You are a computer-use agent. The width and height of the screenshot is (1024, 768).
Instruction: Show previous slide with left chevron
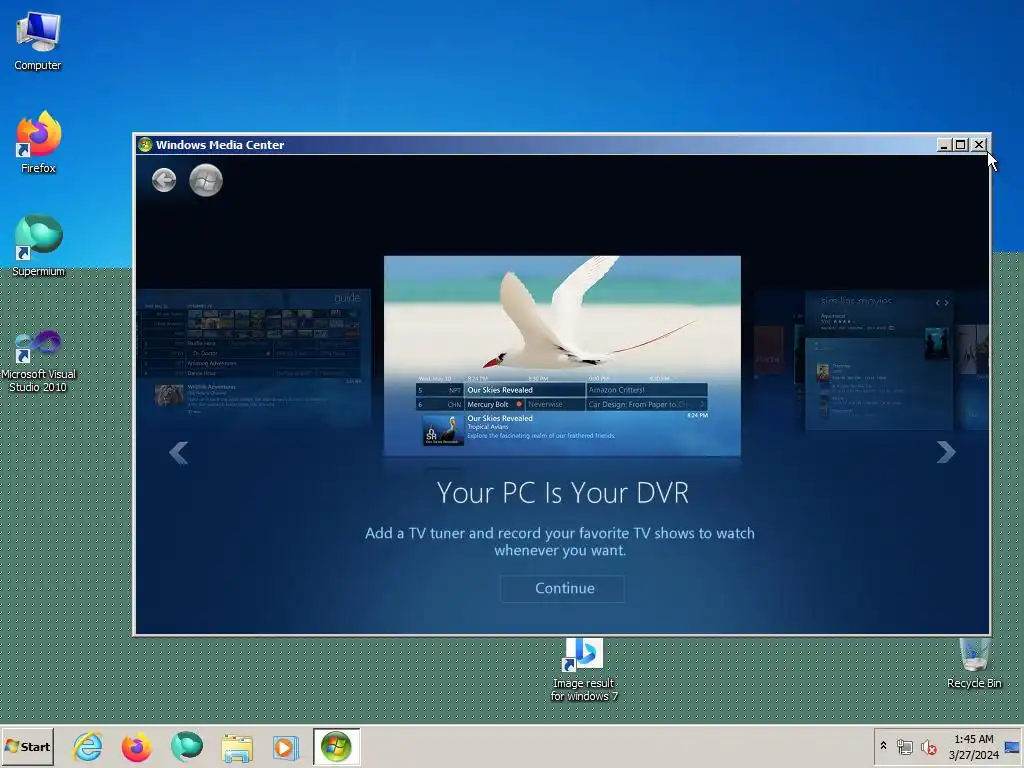click(x=178, y=452)
